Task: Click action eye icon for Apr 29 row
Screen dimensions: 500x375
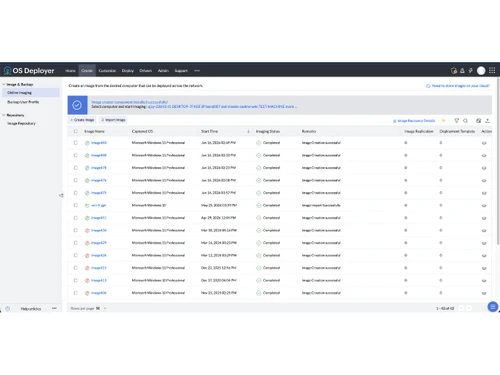Action: 484,218
